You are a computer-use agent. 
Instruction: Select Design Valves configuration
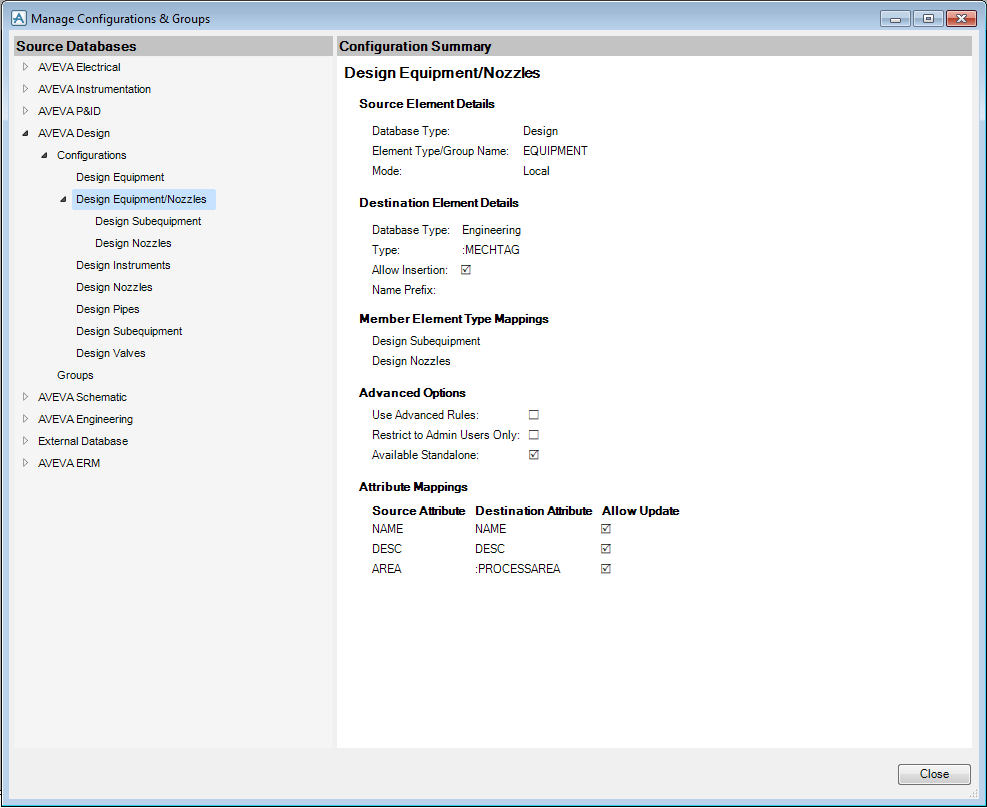111,353
